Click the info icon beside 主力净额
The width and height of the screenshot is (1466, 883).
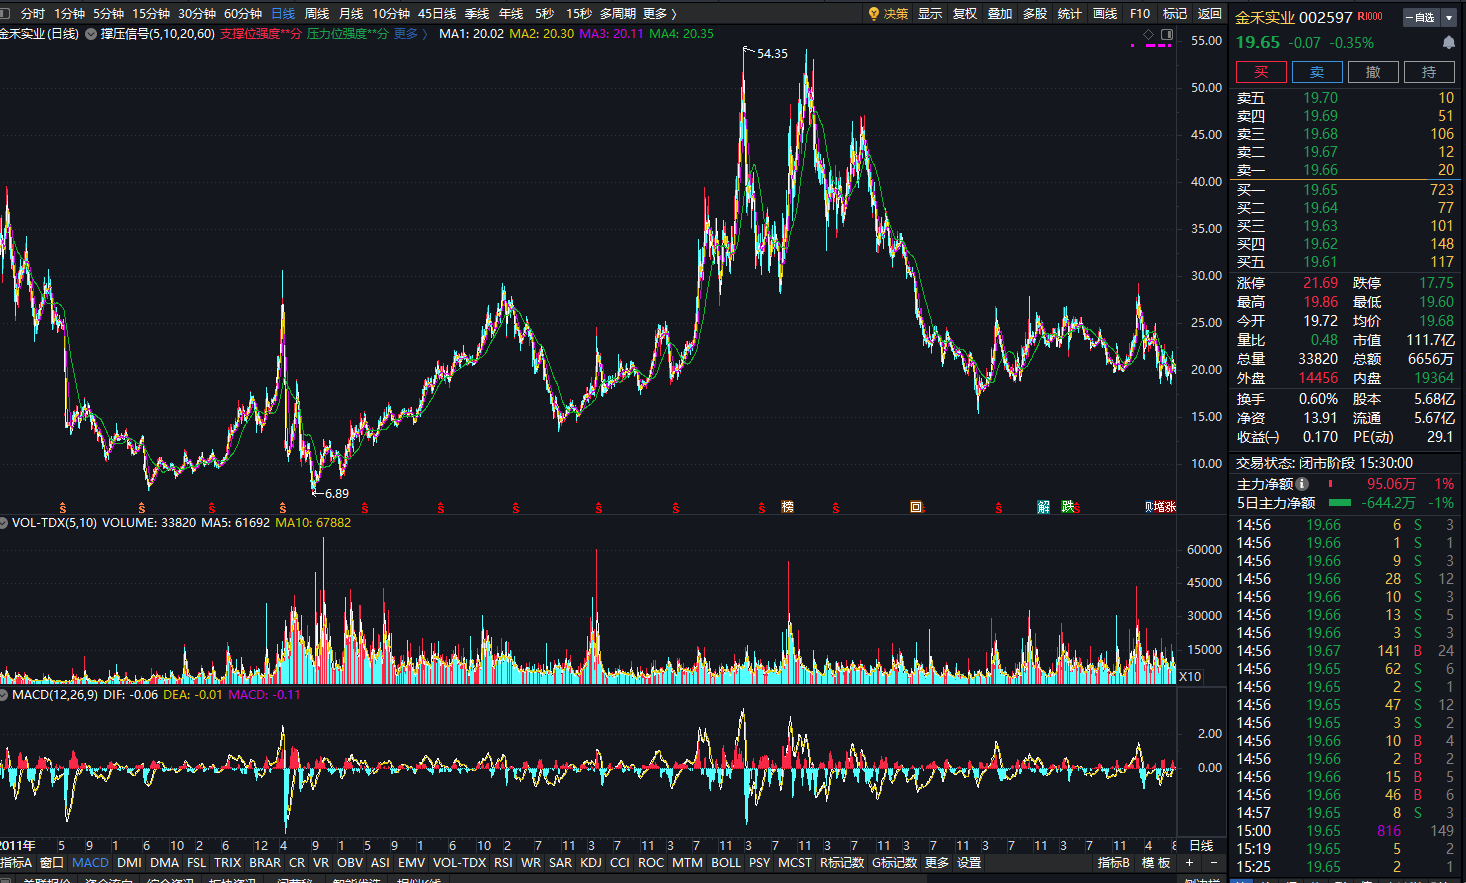tap(1303, 484)
